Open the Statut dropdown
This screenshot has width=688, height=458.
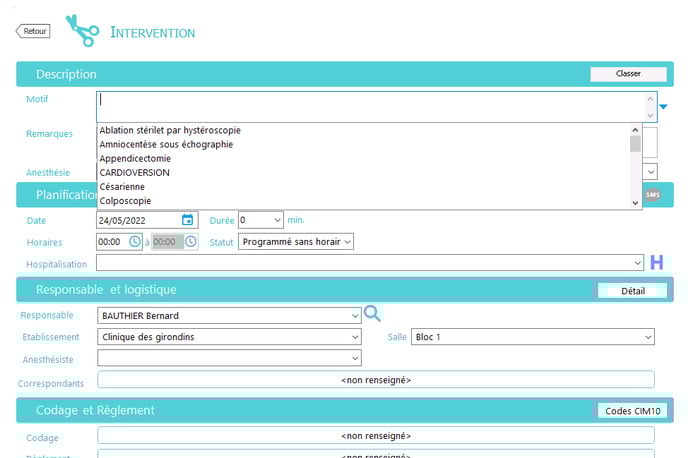click(x=347, y=242)
